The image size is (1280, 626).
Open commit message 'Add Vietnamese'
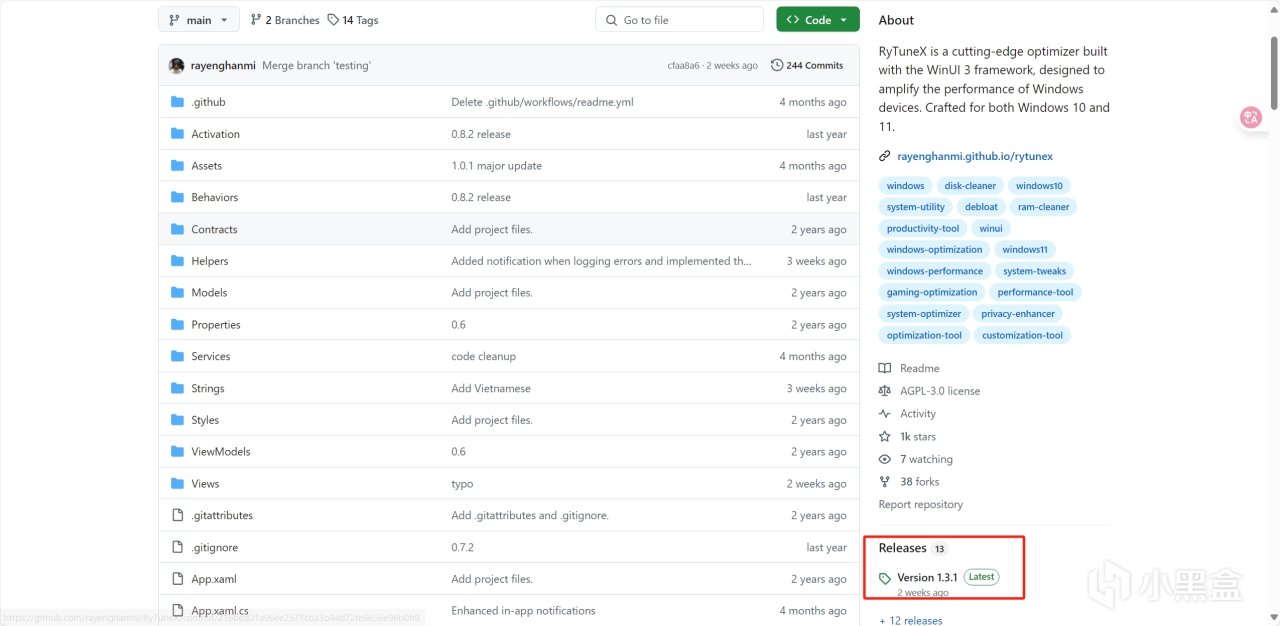tap(491, 388)
